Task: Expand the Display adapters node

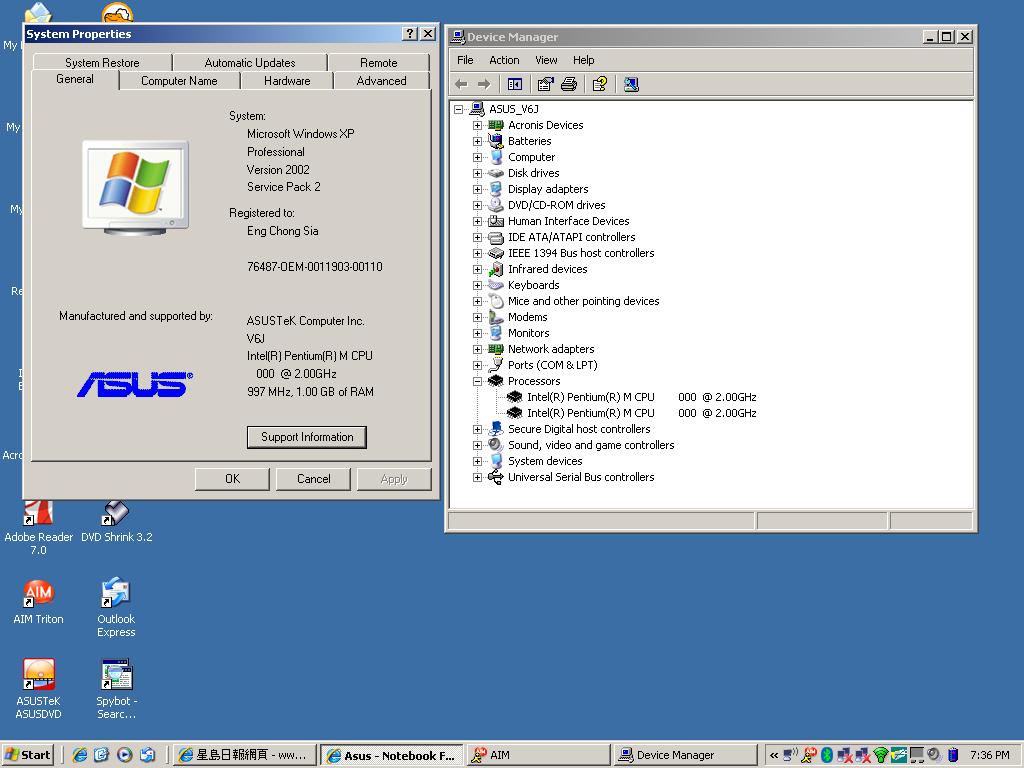Action: (x=477, y=189)
